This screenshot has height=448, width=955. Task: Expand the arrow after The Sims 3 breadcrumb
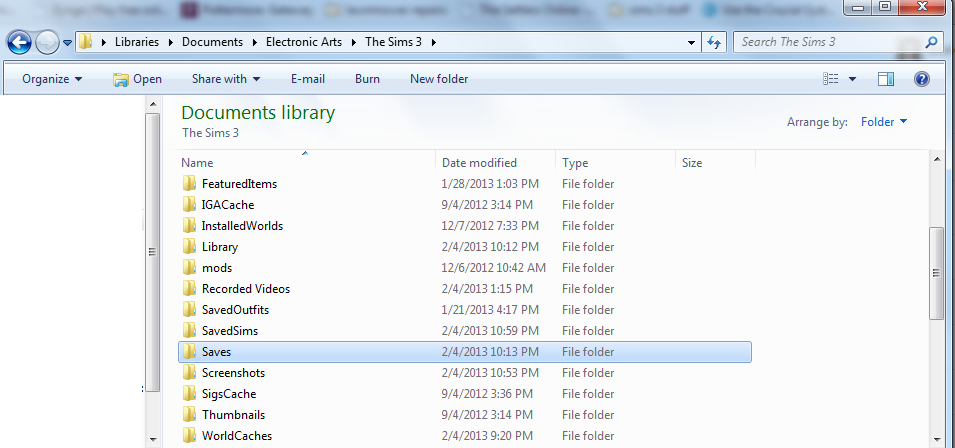433,43
